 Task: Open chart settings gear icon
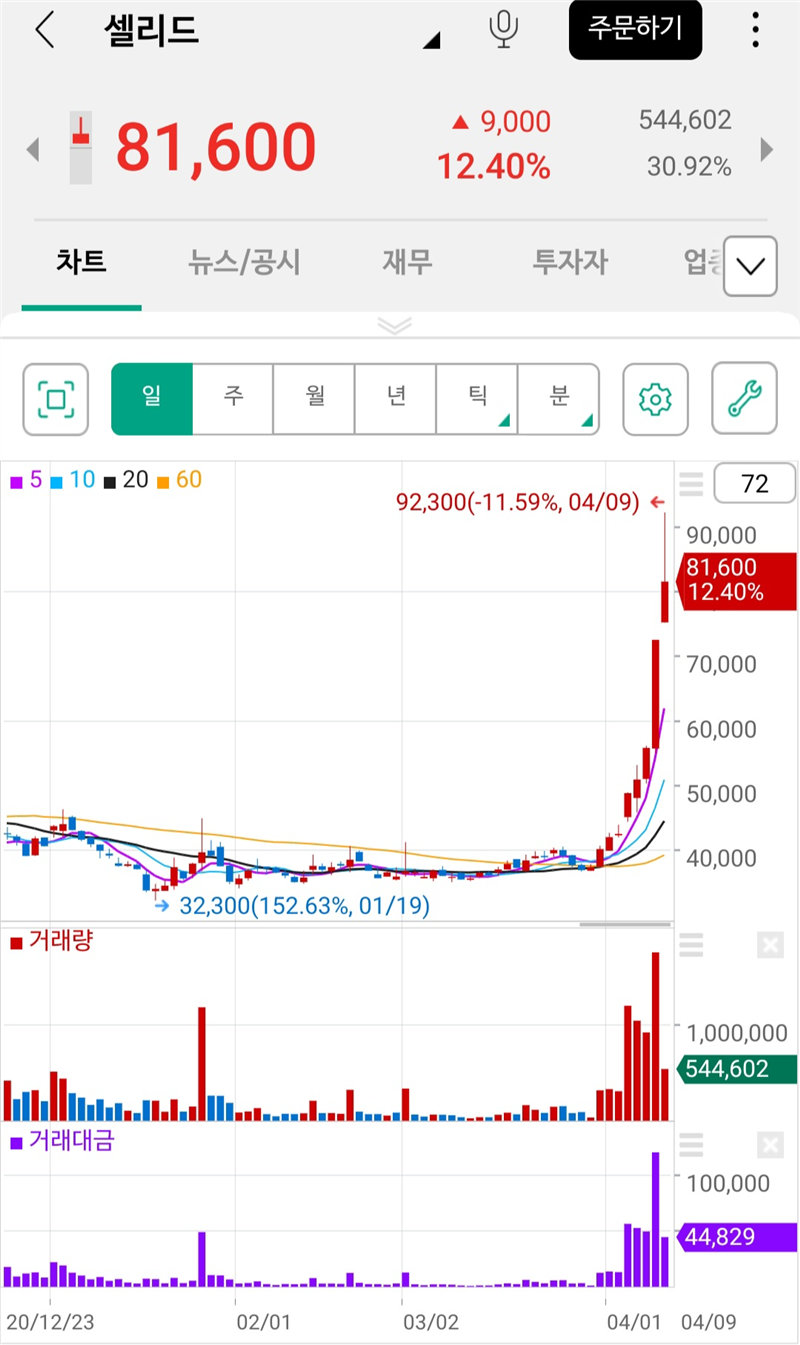click(655, 399)
